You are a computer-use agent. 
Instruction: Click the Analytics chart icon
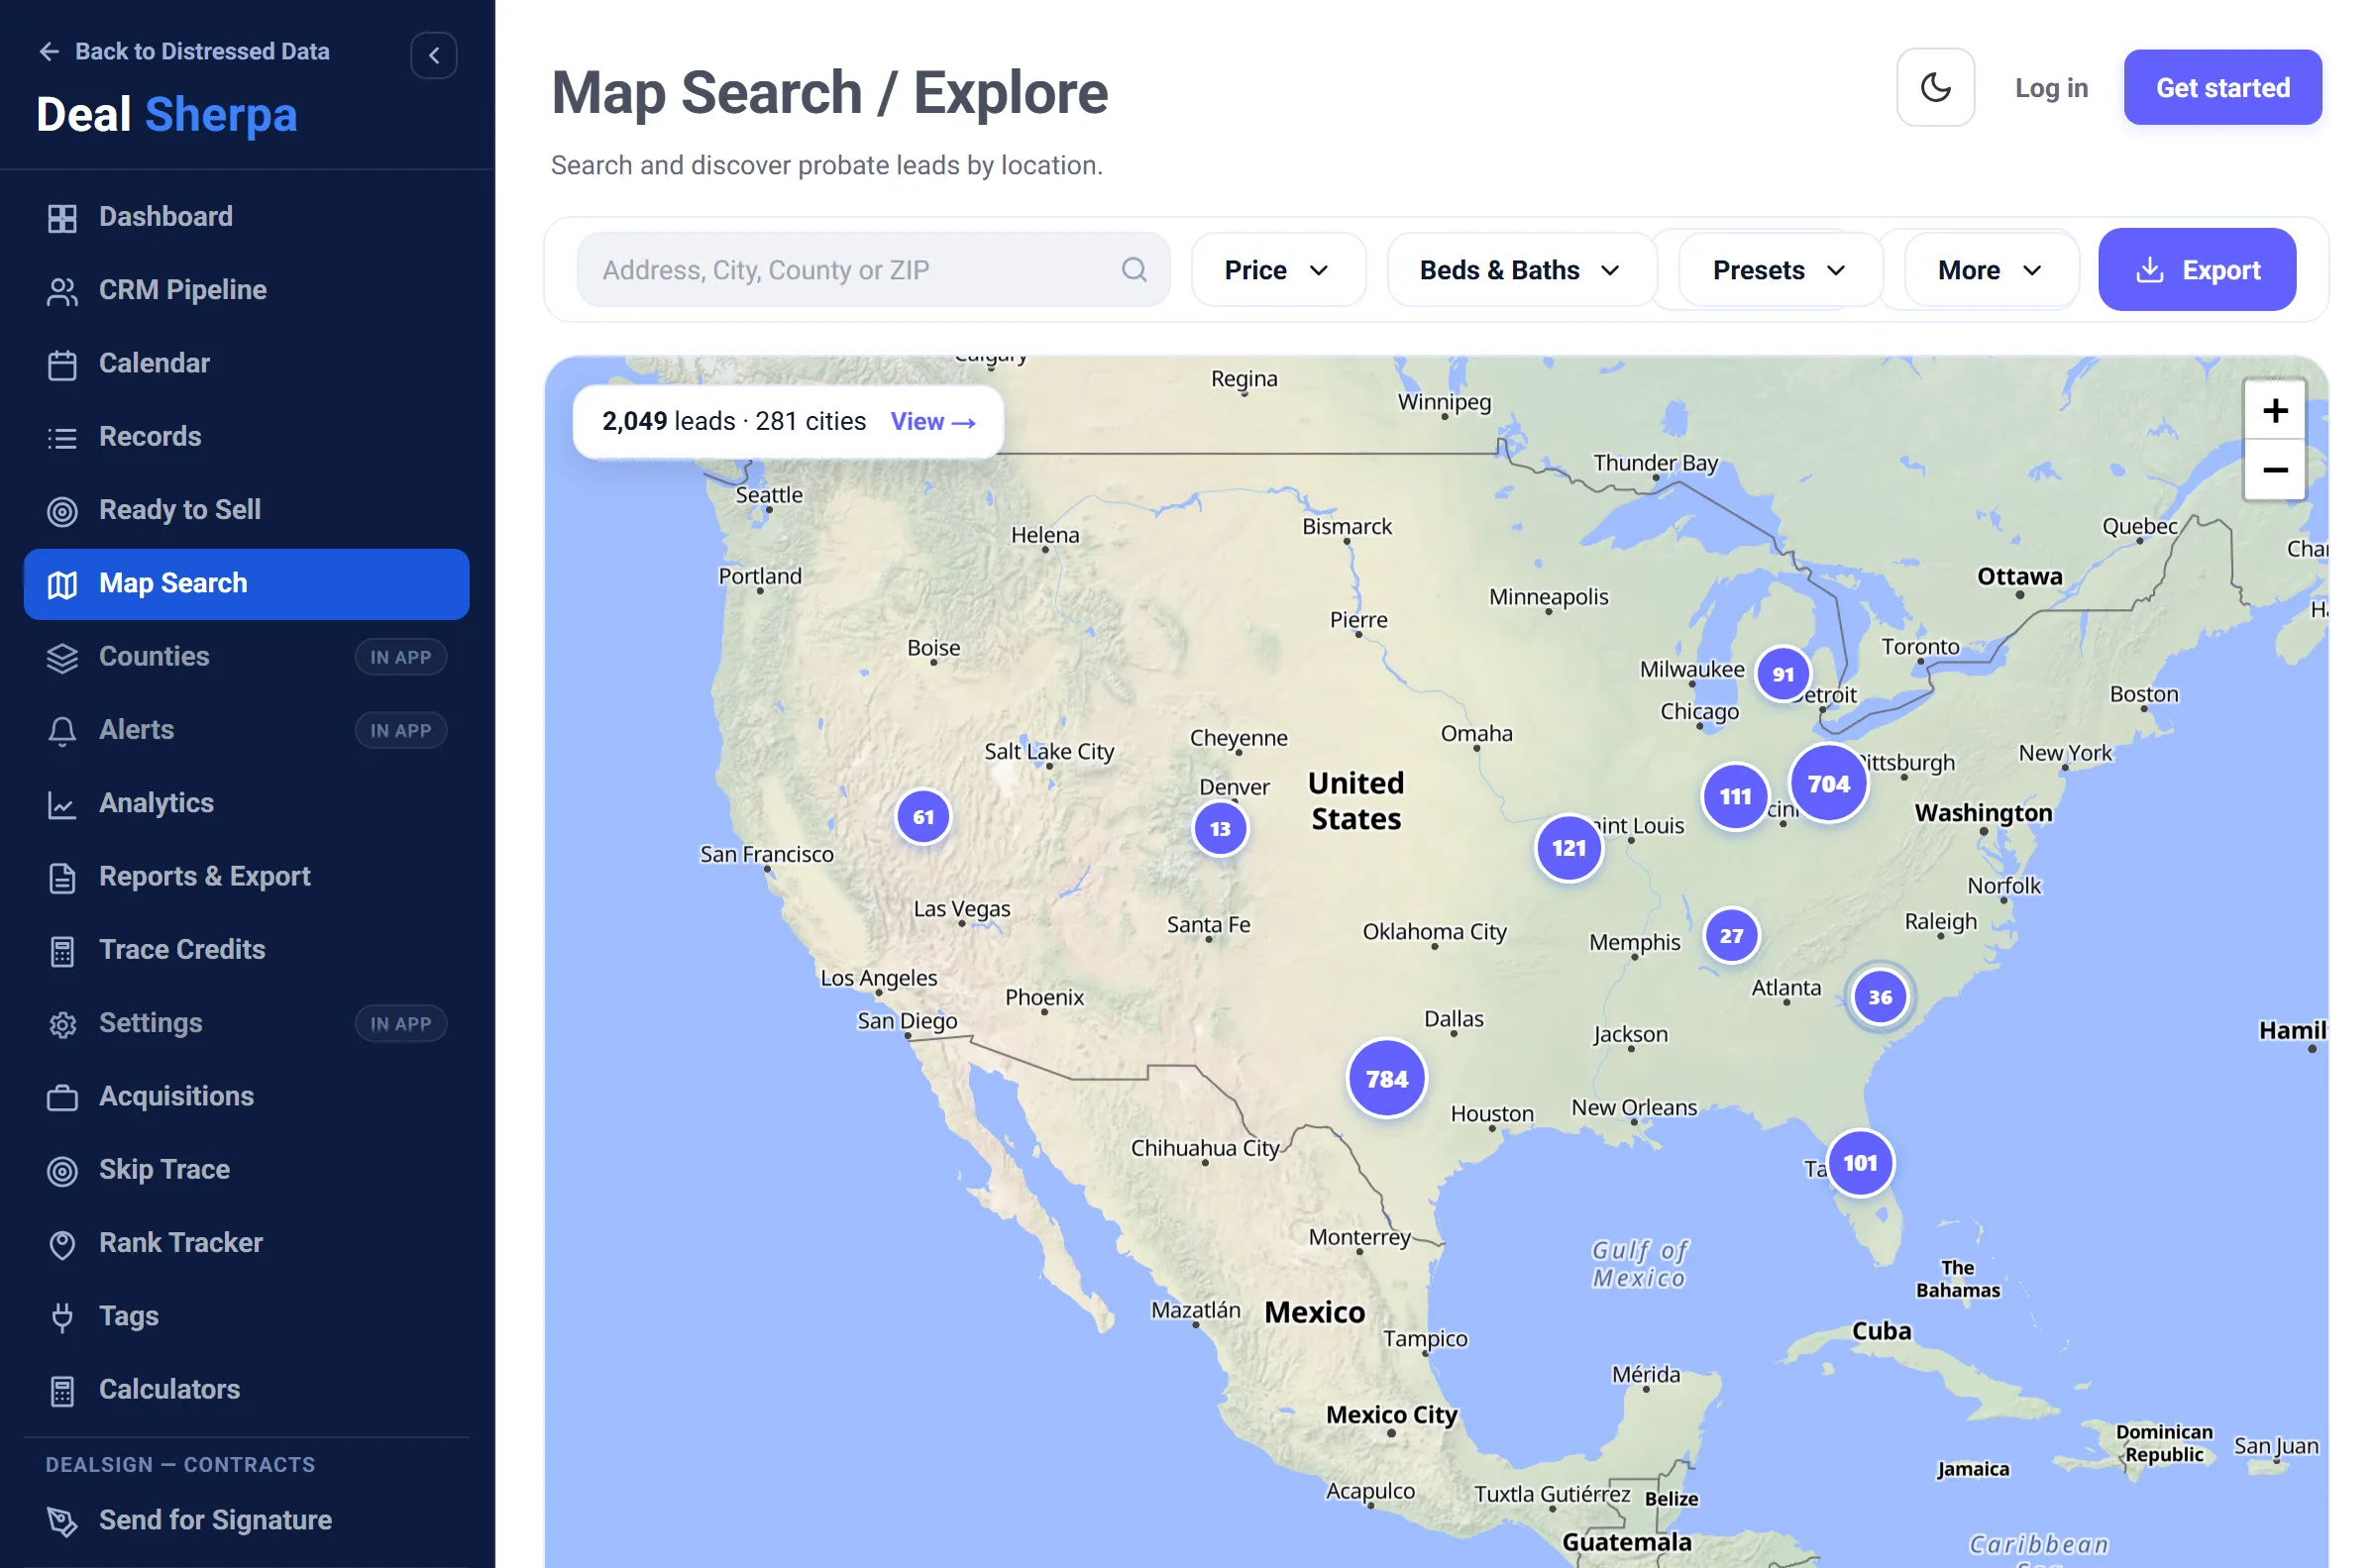pyautogui.click(x=62, y=804)
